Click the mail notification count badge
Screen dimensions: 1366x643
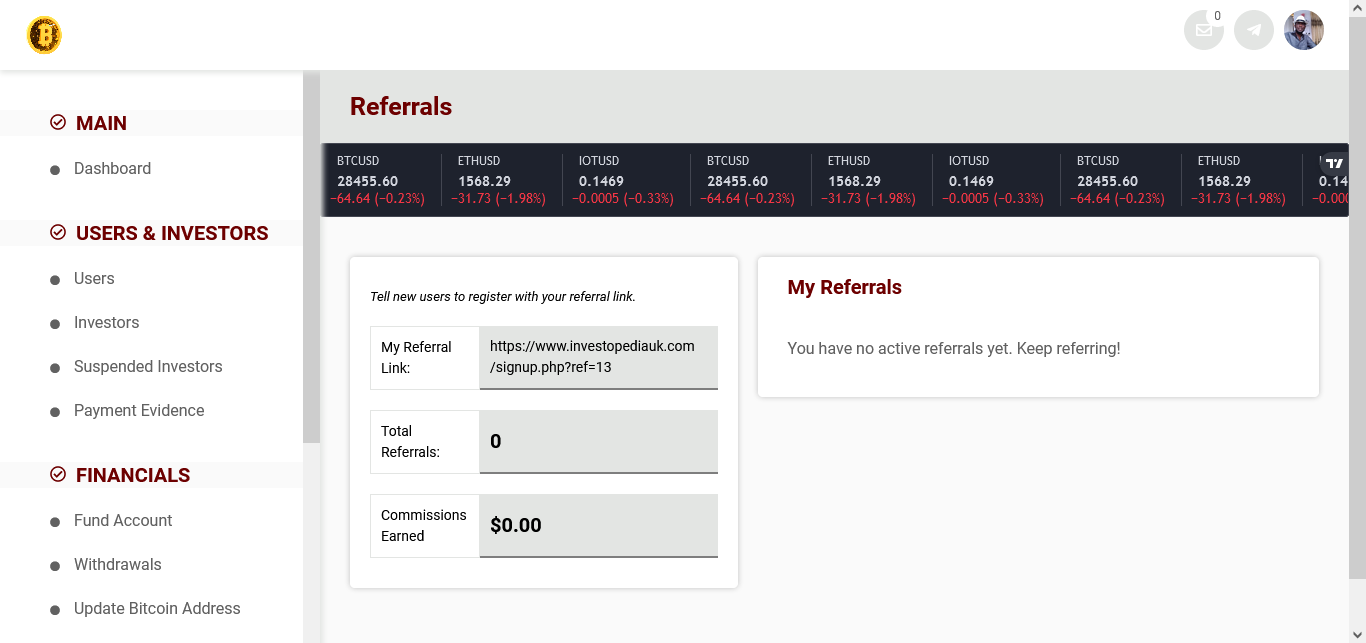tap(1217, 16)
